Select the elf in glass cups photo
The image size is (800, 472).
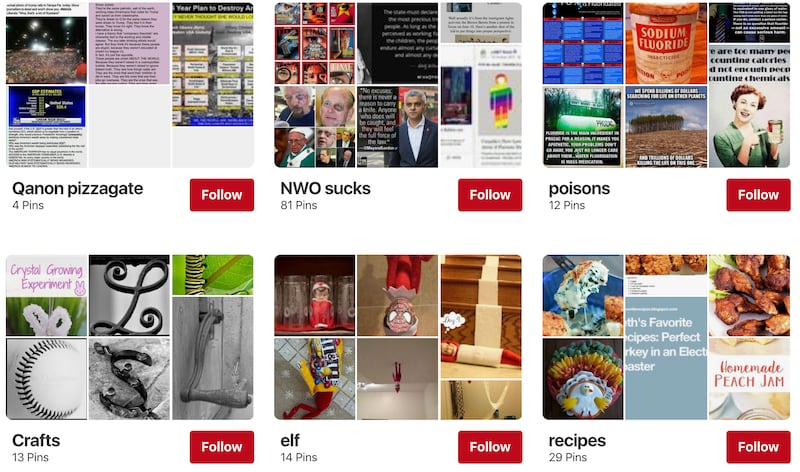314,295
